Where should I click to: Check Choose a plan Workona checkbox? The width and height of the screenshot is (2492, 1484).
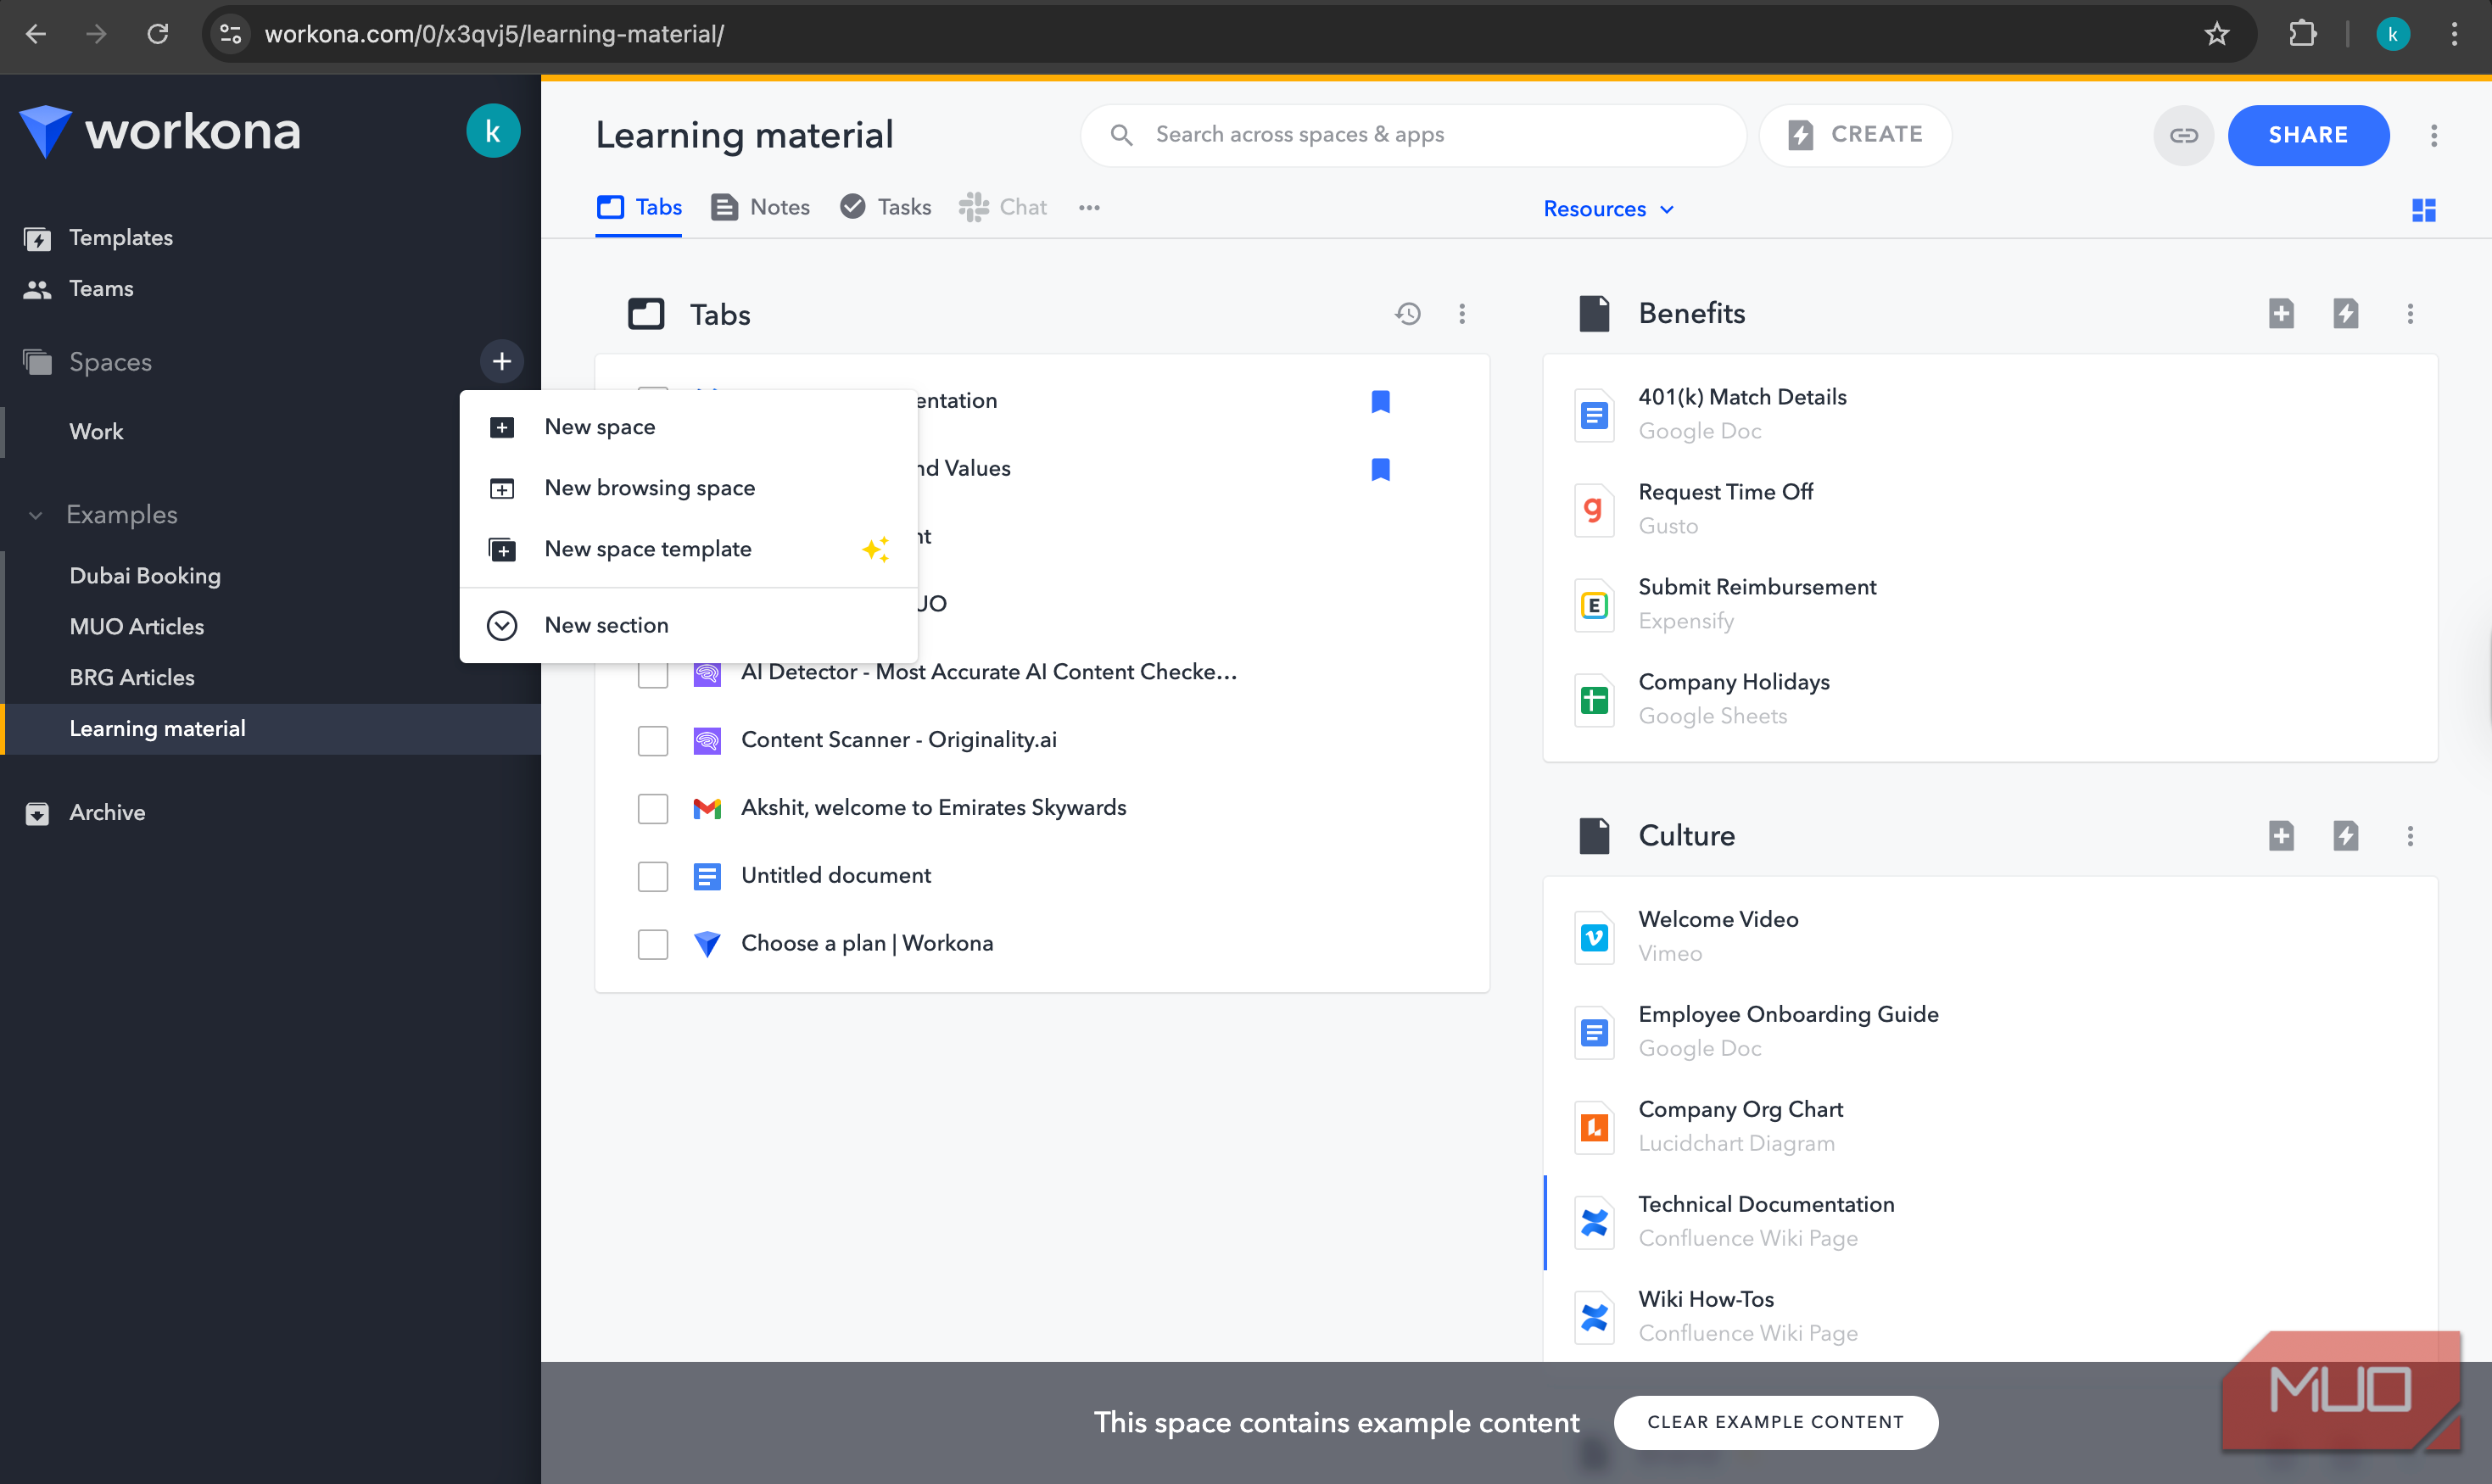[653, 944]
